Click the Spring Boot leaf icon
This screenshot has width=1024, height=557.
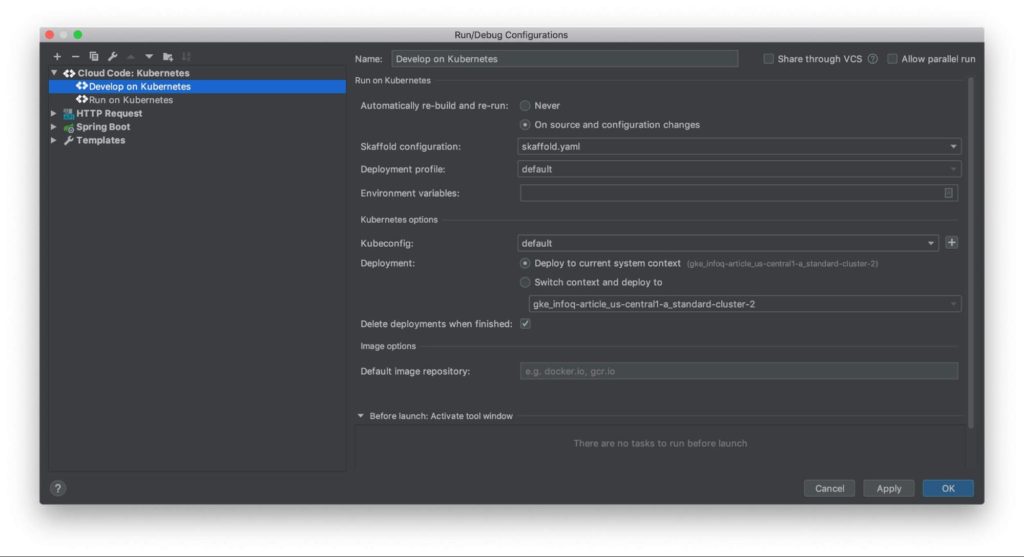(x=69, y=127)
